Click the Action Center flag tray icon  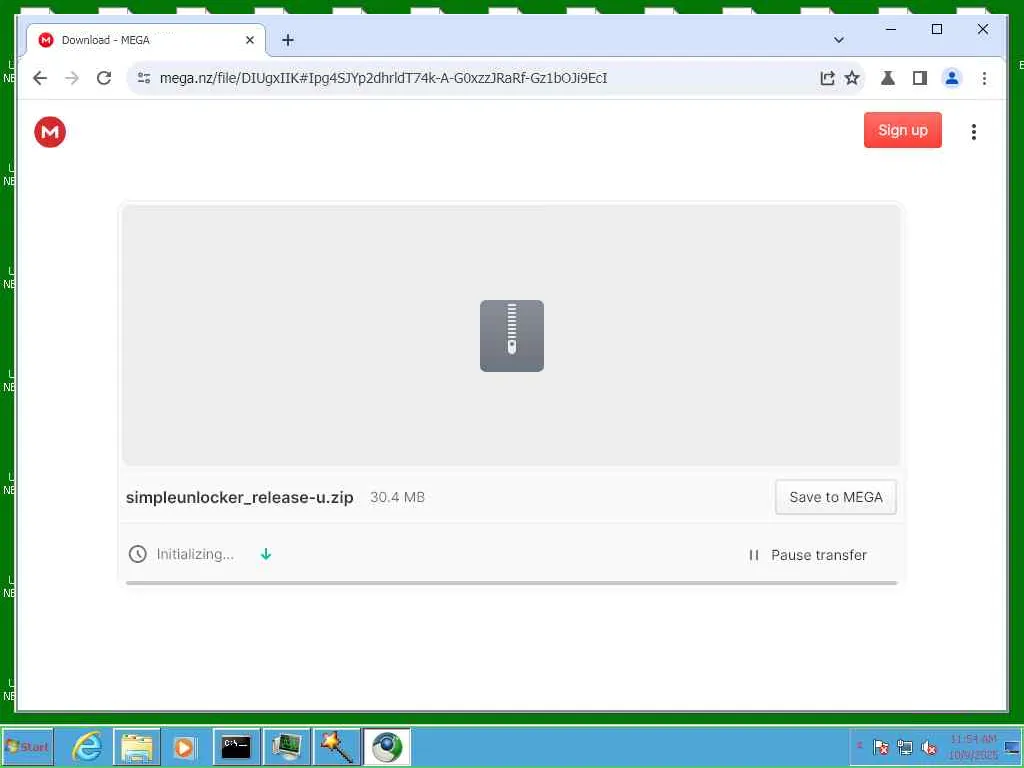tap(881, 746)
